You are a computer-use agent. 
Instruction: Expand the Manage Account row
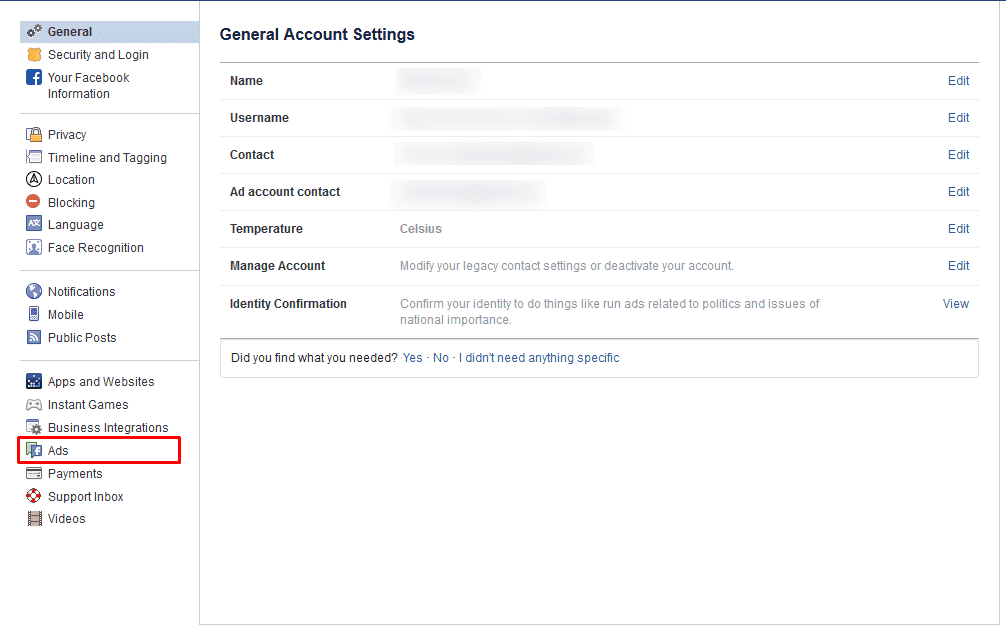click(958, 266)
